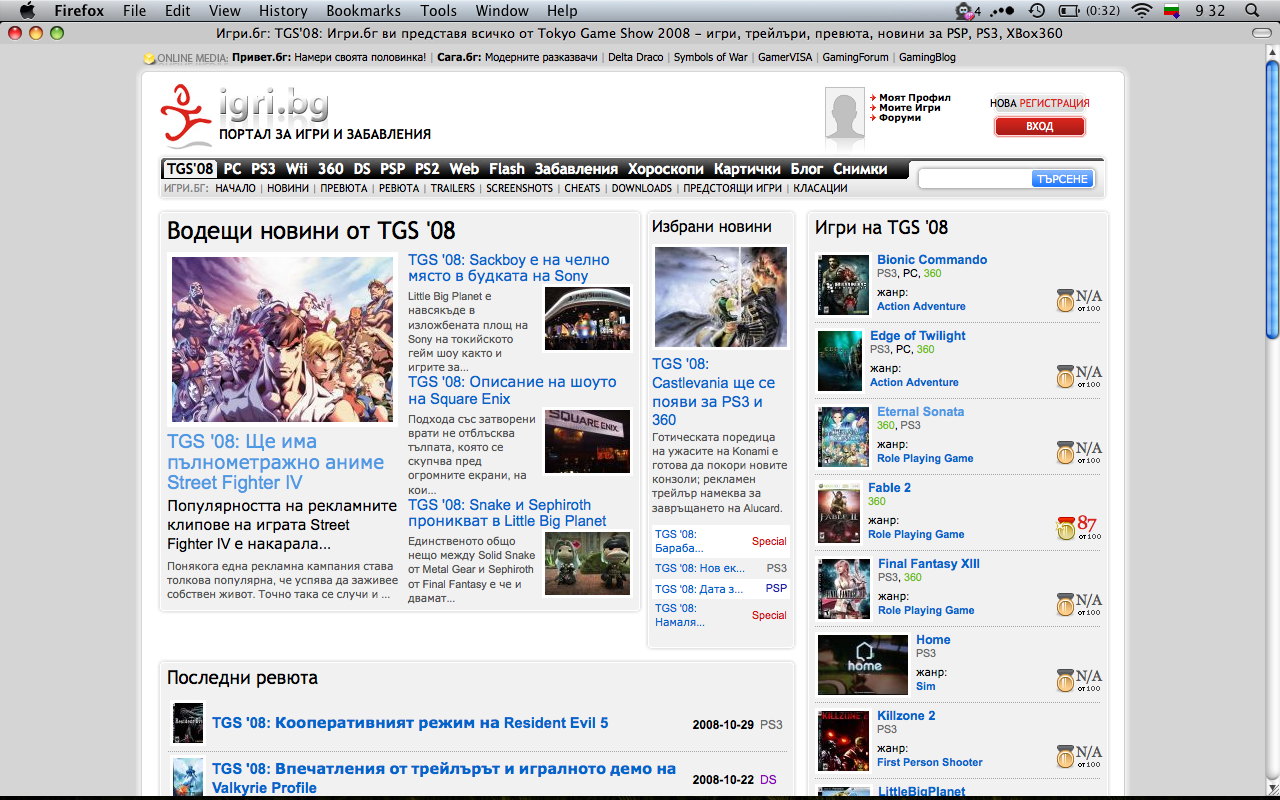Open Killzone 2 cover thumbnail
This screenshot has height=800, width=1280.
pos(843,741)
